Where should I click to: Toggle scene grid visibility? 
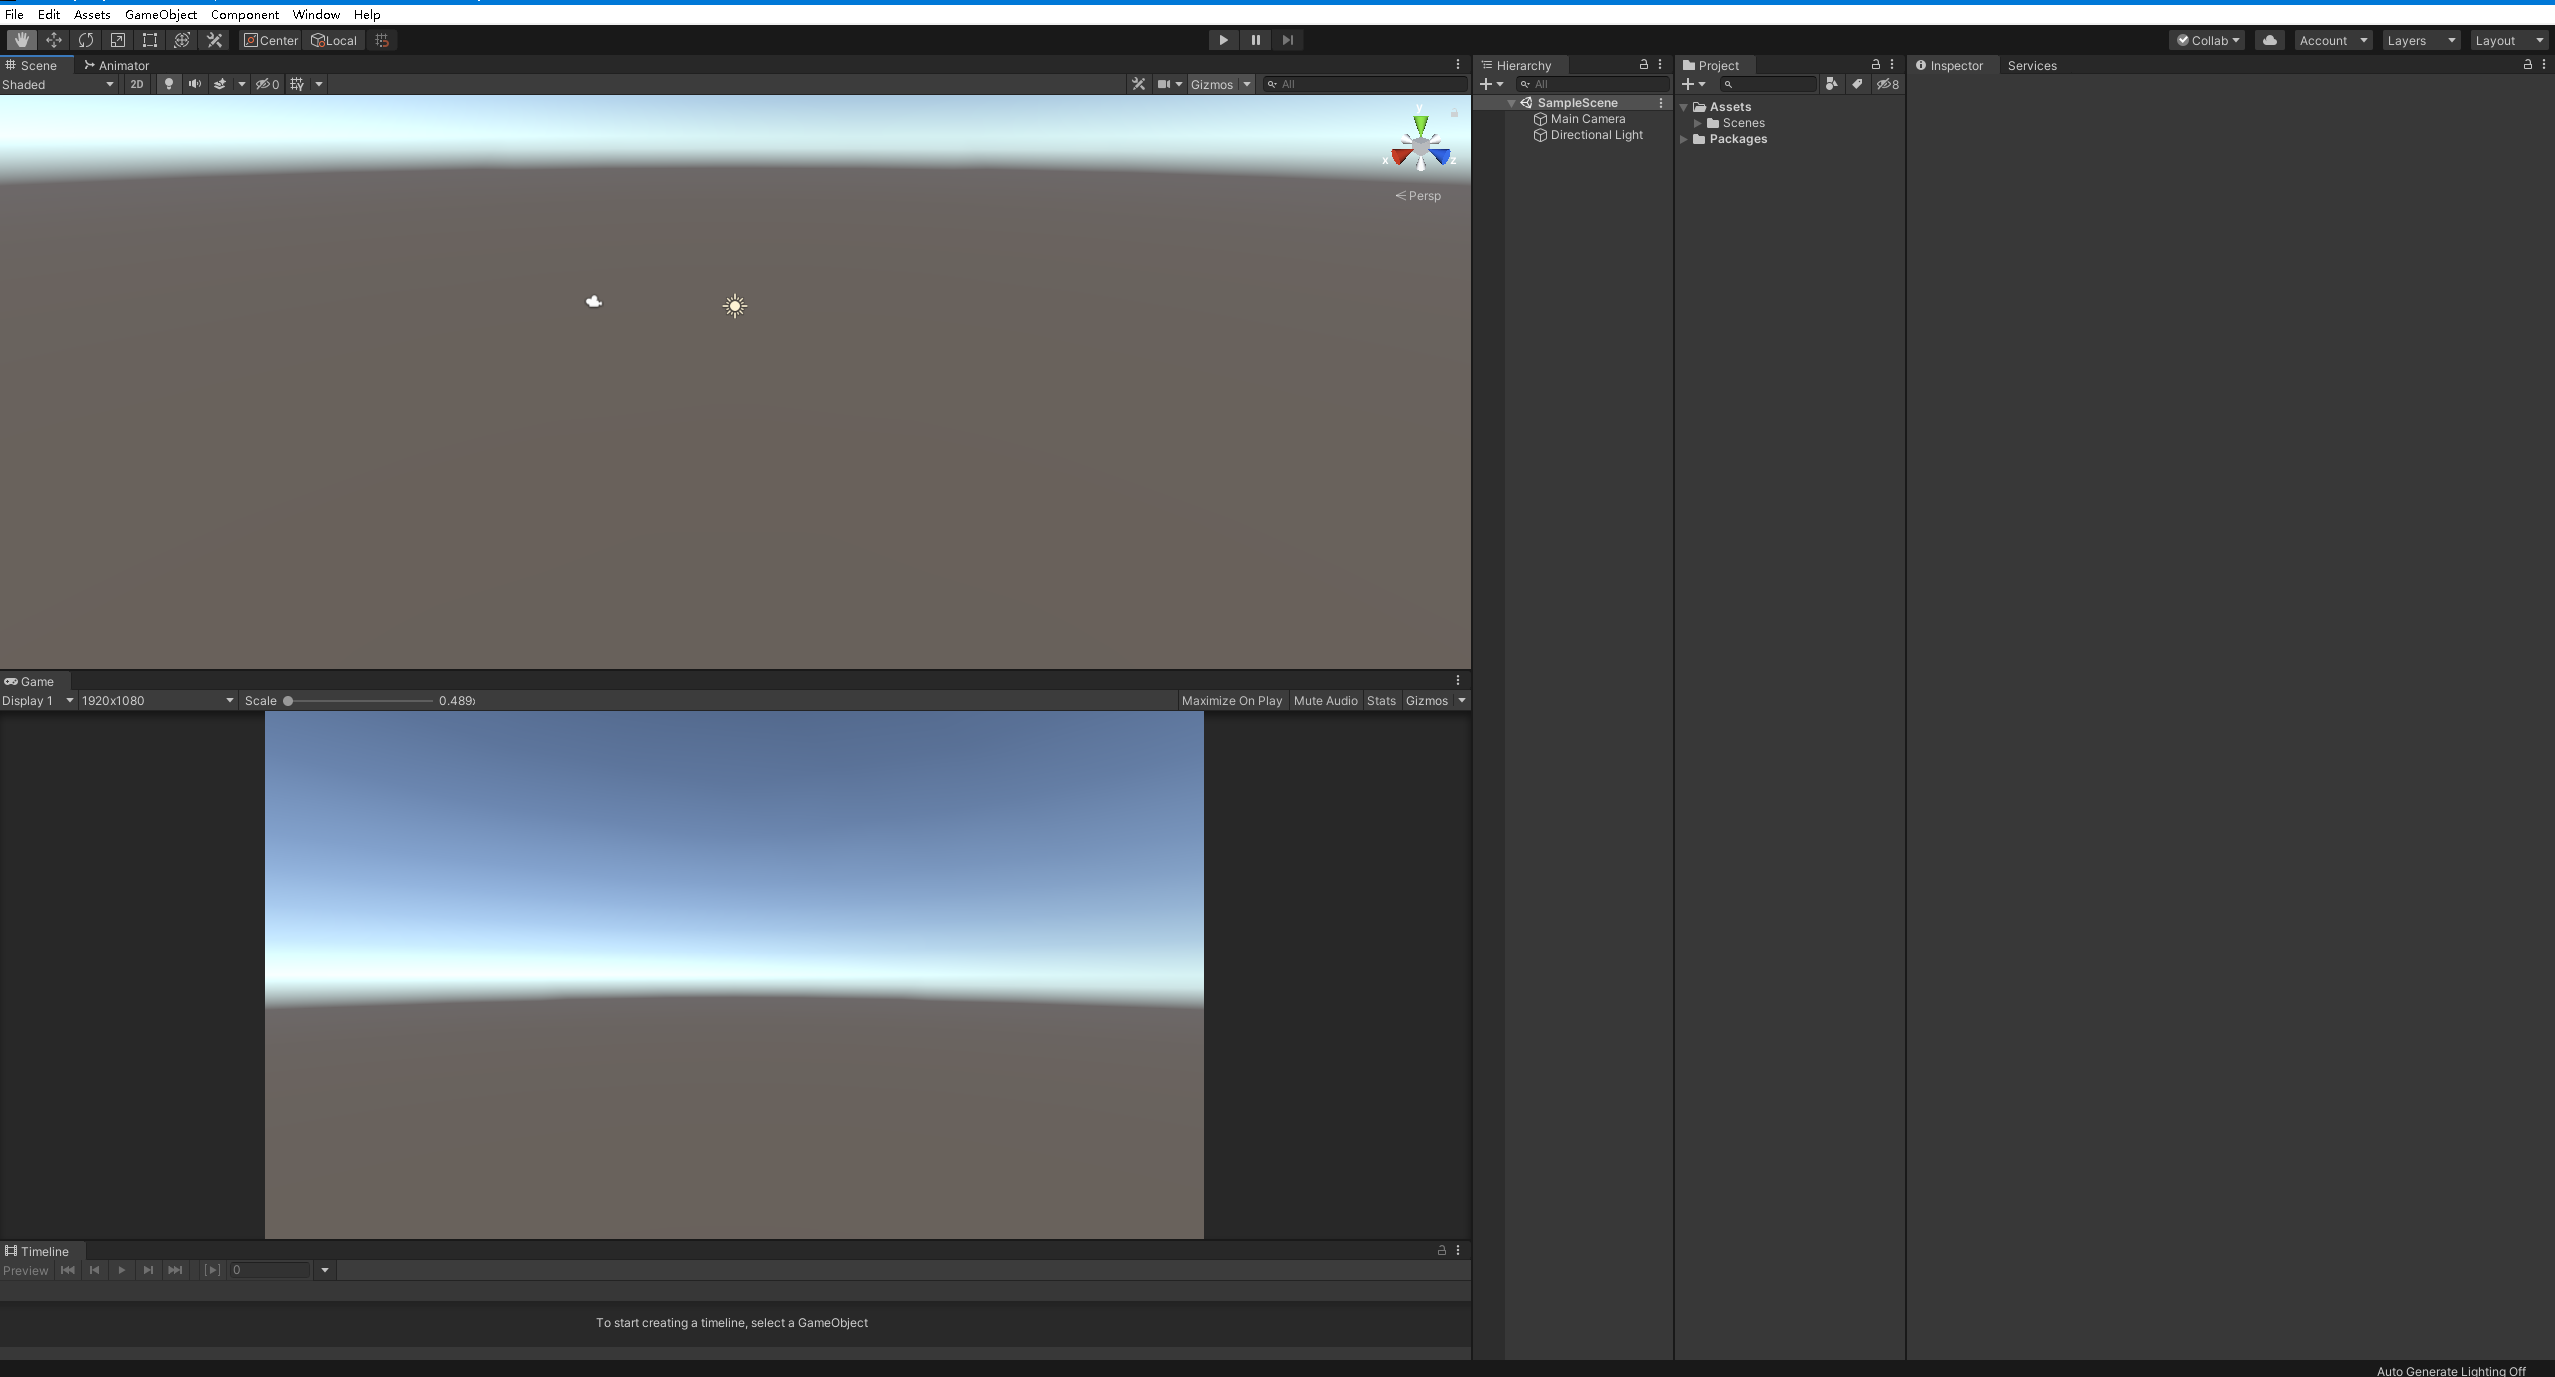[297, 84]
